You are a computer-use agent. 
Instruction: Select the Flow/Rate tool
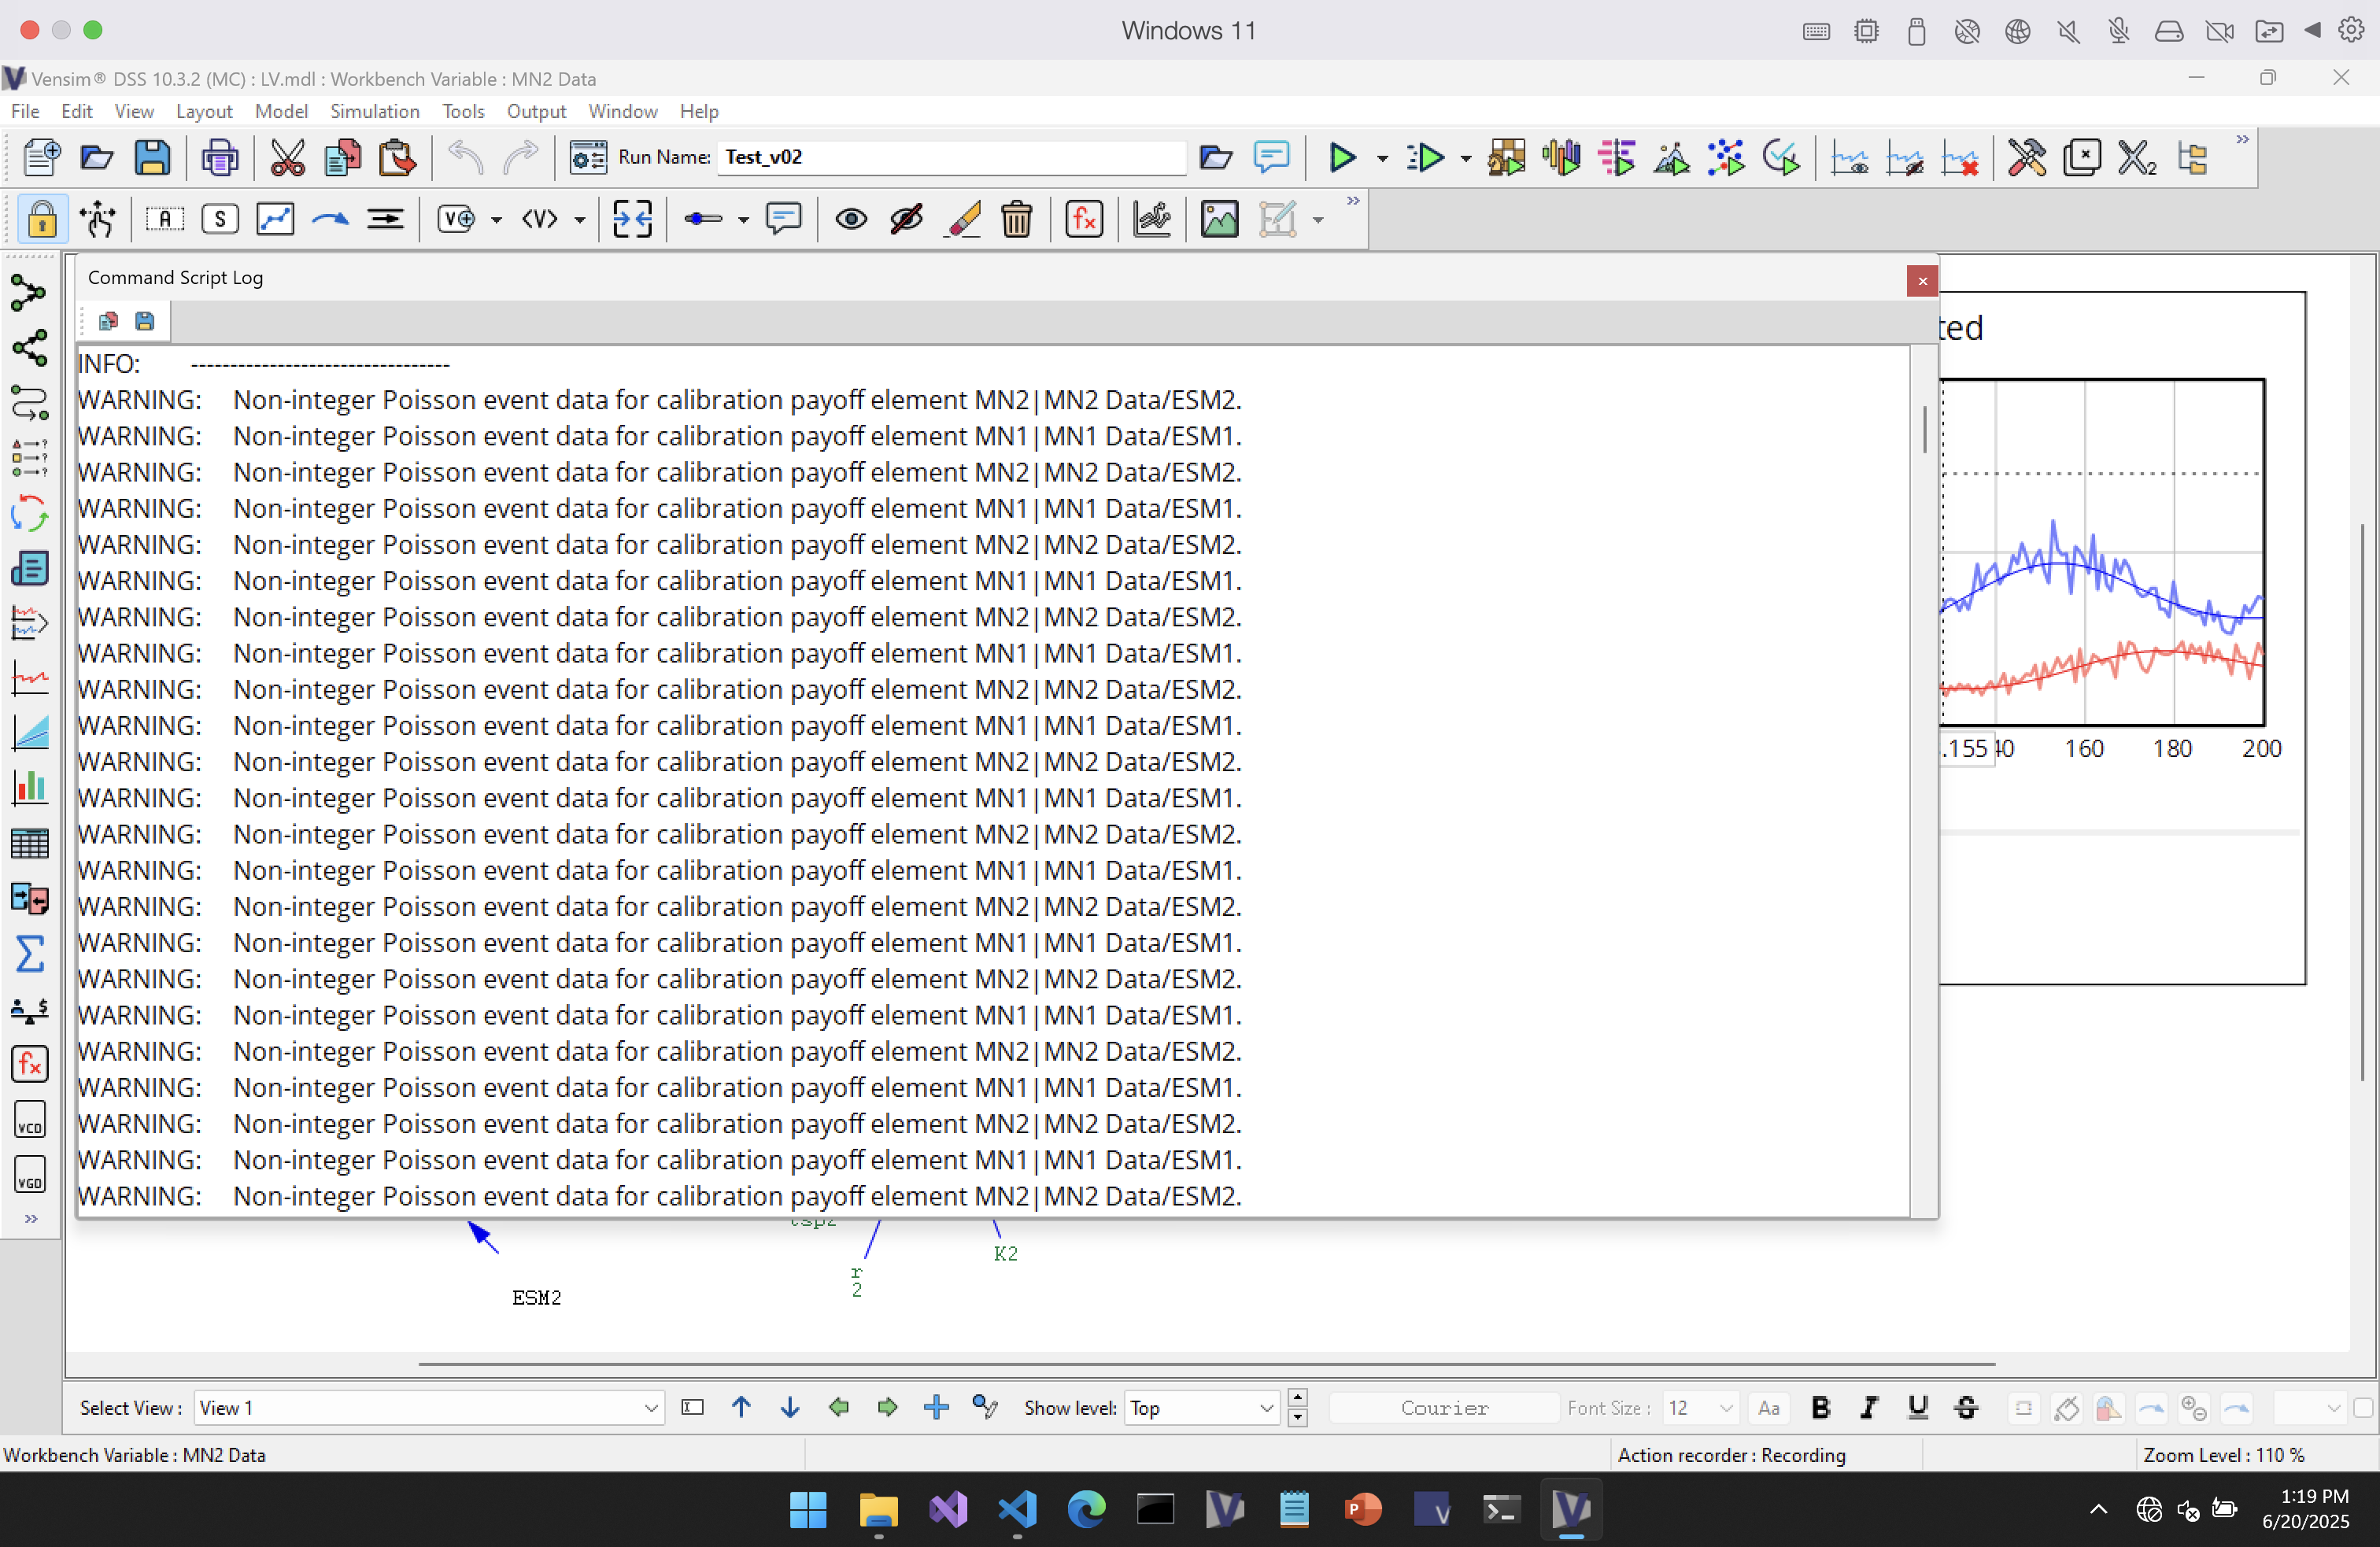coord(385,218)
